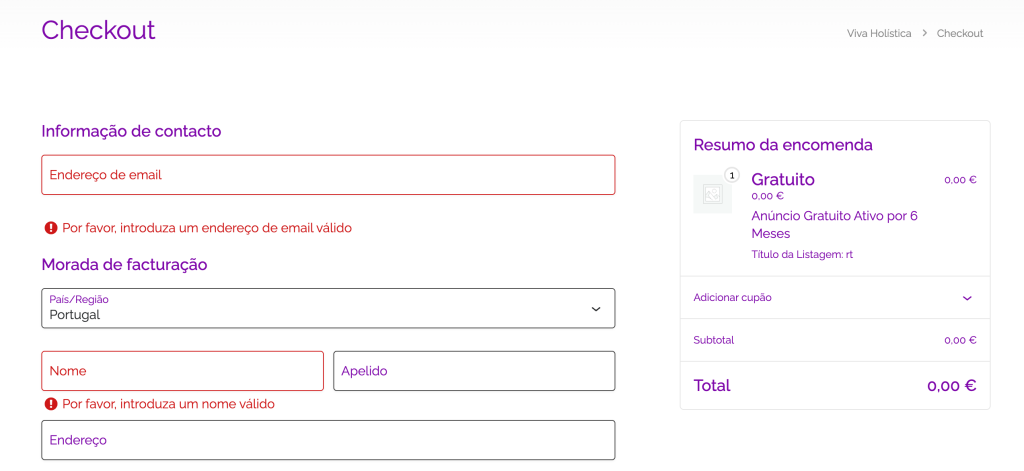Viewport: 1024px width, 471px height.
Task: Click the Checkout breadcrumb item
Action: [x=959, y=34]
